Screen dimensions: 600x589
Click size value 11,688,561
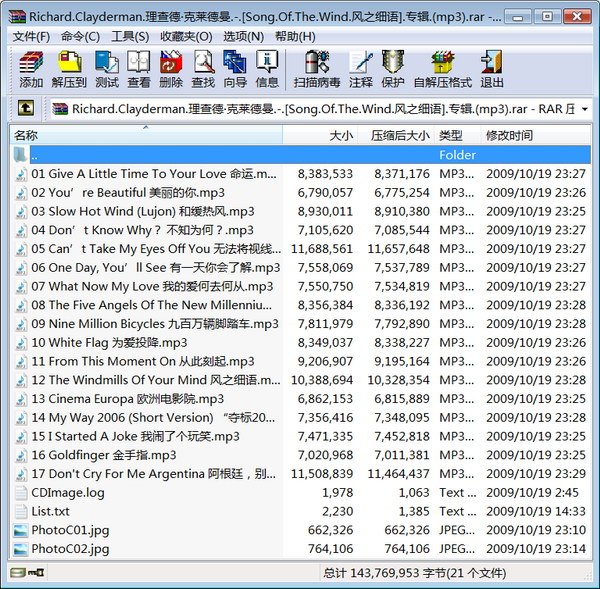tap(322, 249)
